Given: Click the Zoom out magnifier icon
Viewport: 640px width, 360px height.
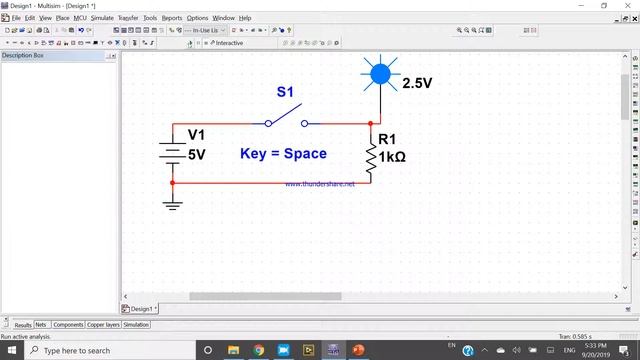Looking at the screenshot, I should [467, 30].
